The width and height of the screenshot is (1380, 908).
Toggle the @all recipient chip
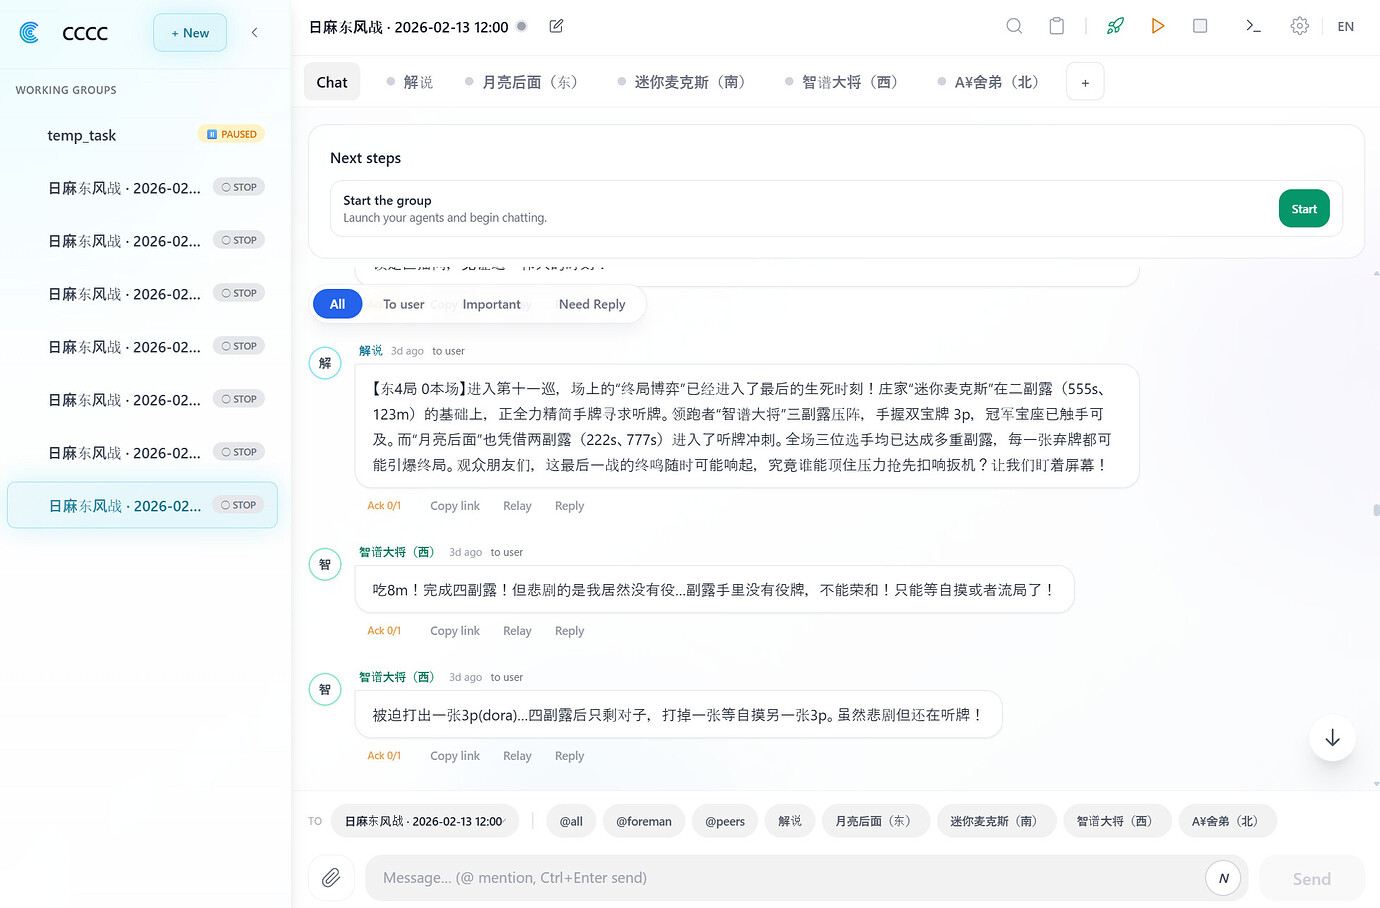coord(571,821)
